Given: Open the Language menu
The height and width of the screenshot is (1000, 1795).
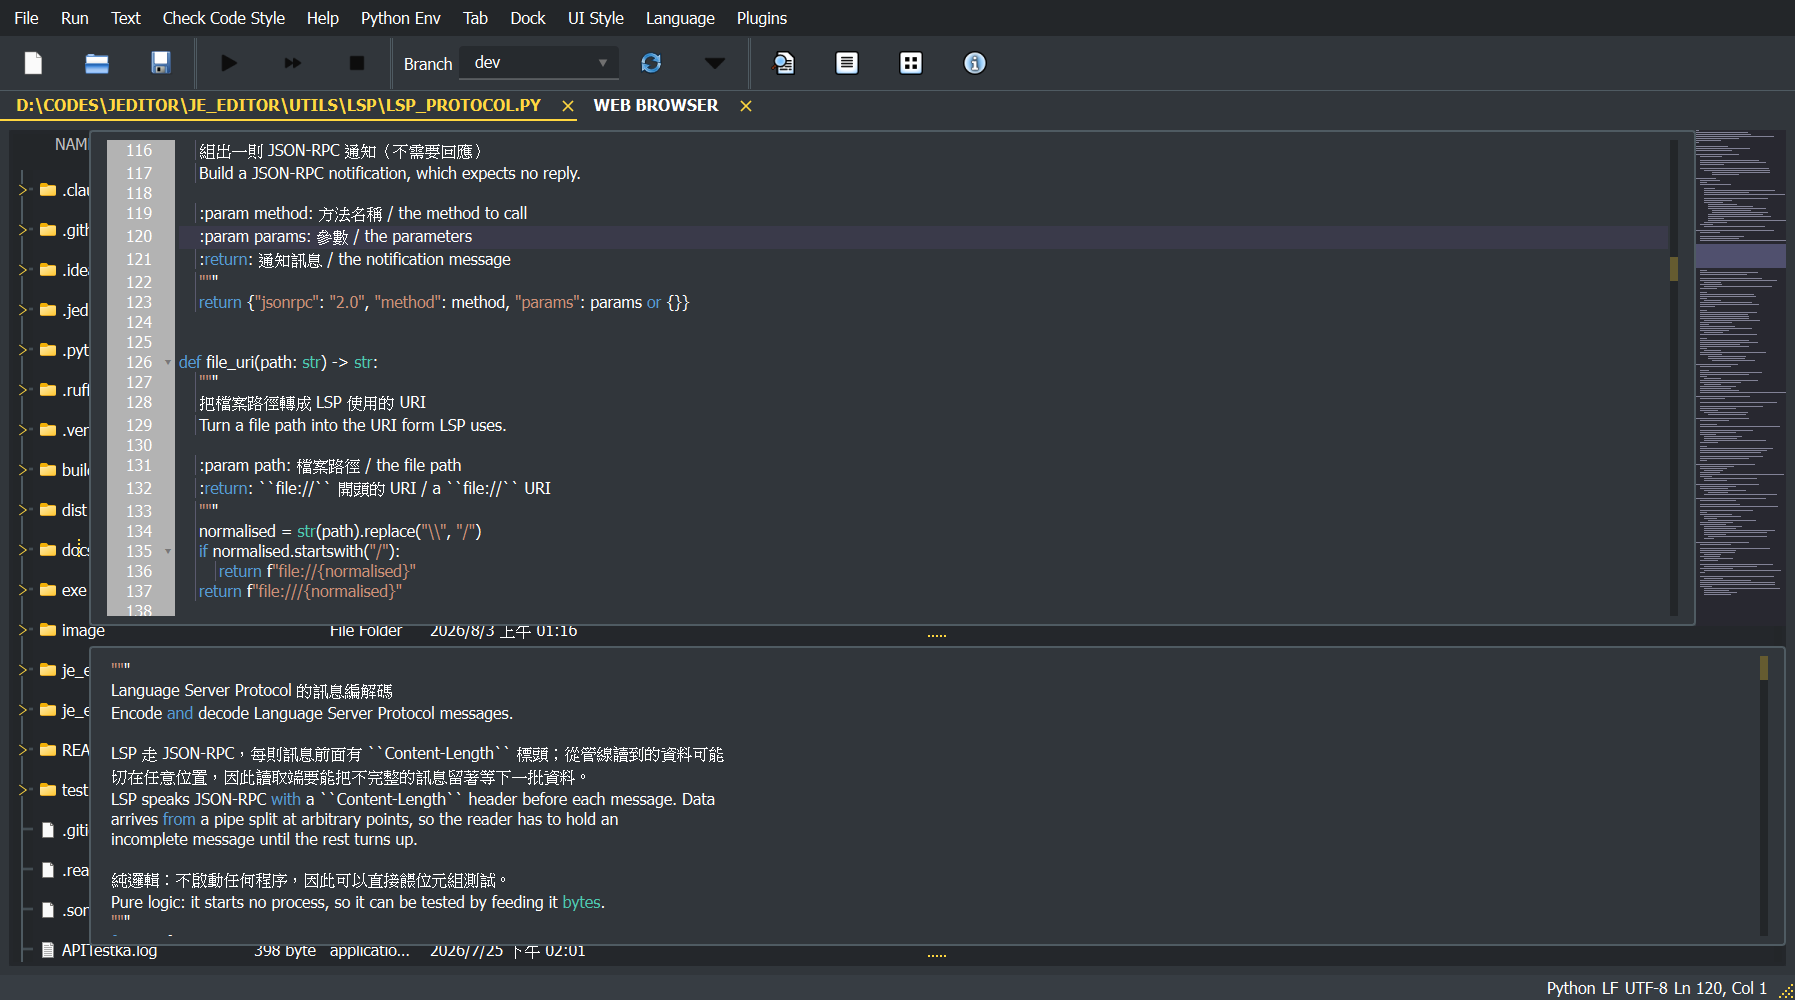Looking at the screenshot, I should pyautogui.click(x=680, y=18).
